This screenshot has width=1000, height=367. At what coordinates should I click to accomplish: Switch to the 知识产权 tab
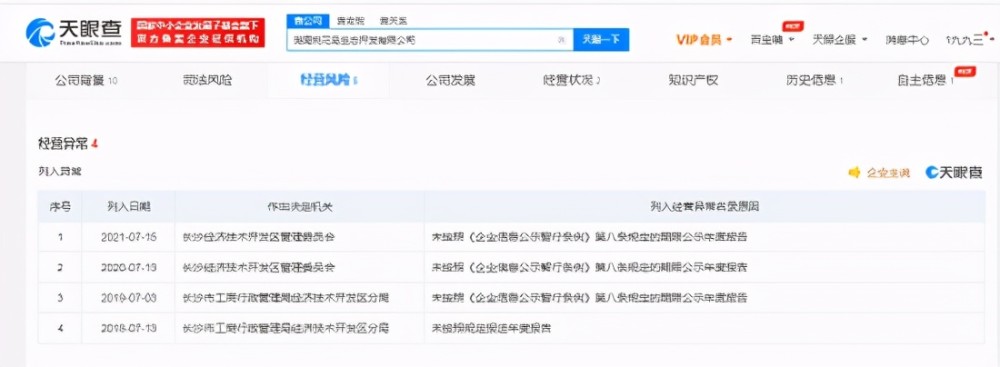(x=693, y=80)
